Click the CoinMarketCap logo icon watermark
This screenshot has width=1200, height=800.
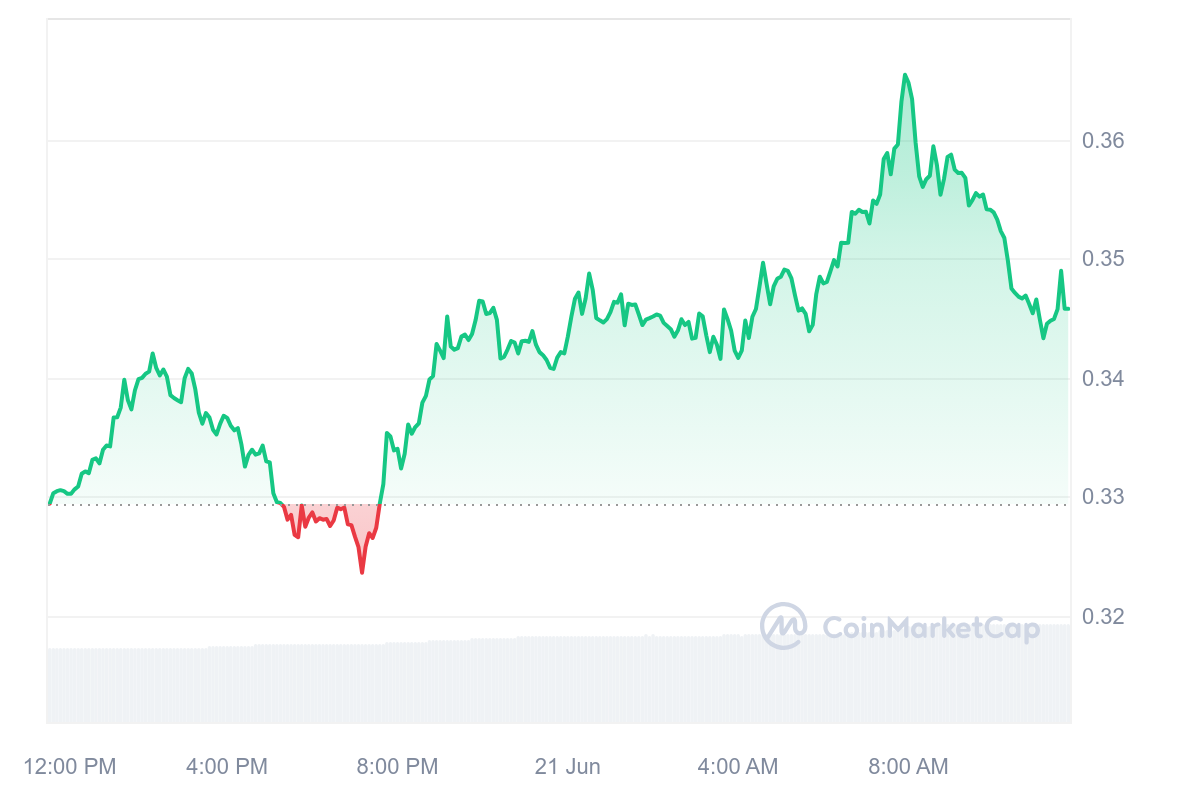point(783,626)
